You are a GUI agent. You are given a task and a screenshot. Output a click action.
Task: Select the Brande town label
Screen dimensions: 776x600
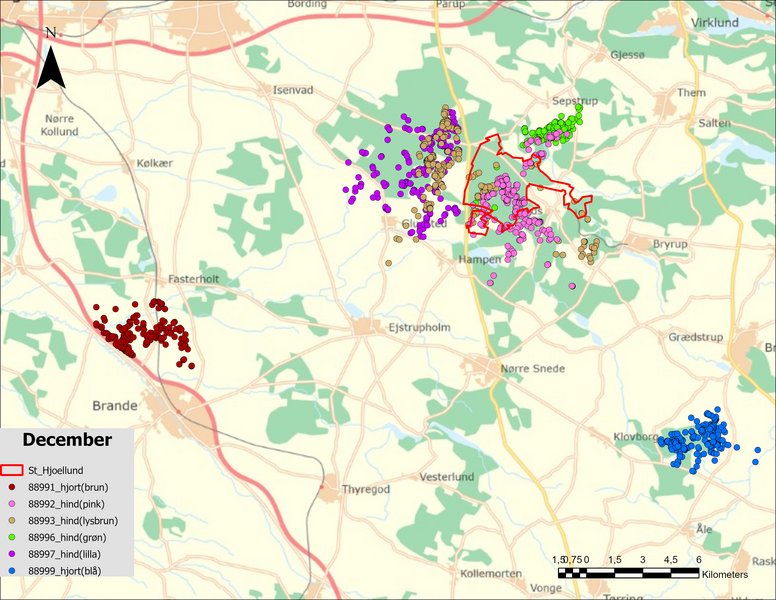[x=114, y=406]
